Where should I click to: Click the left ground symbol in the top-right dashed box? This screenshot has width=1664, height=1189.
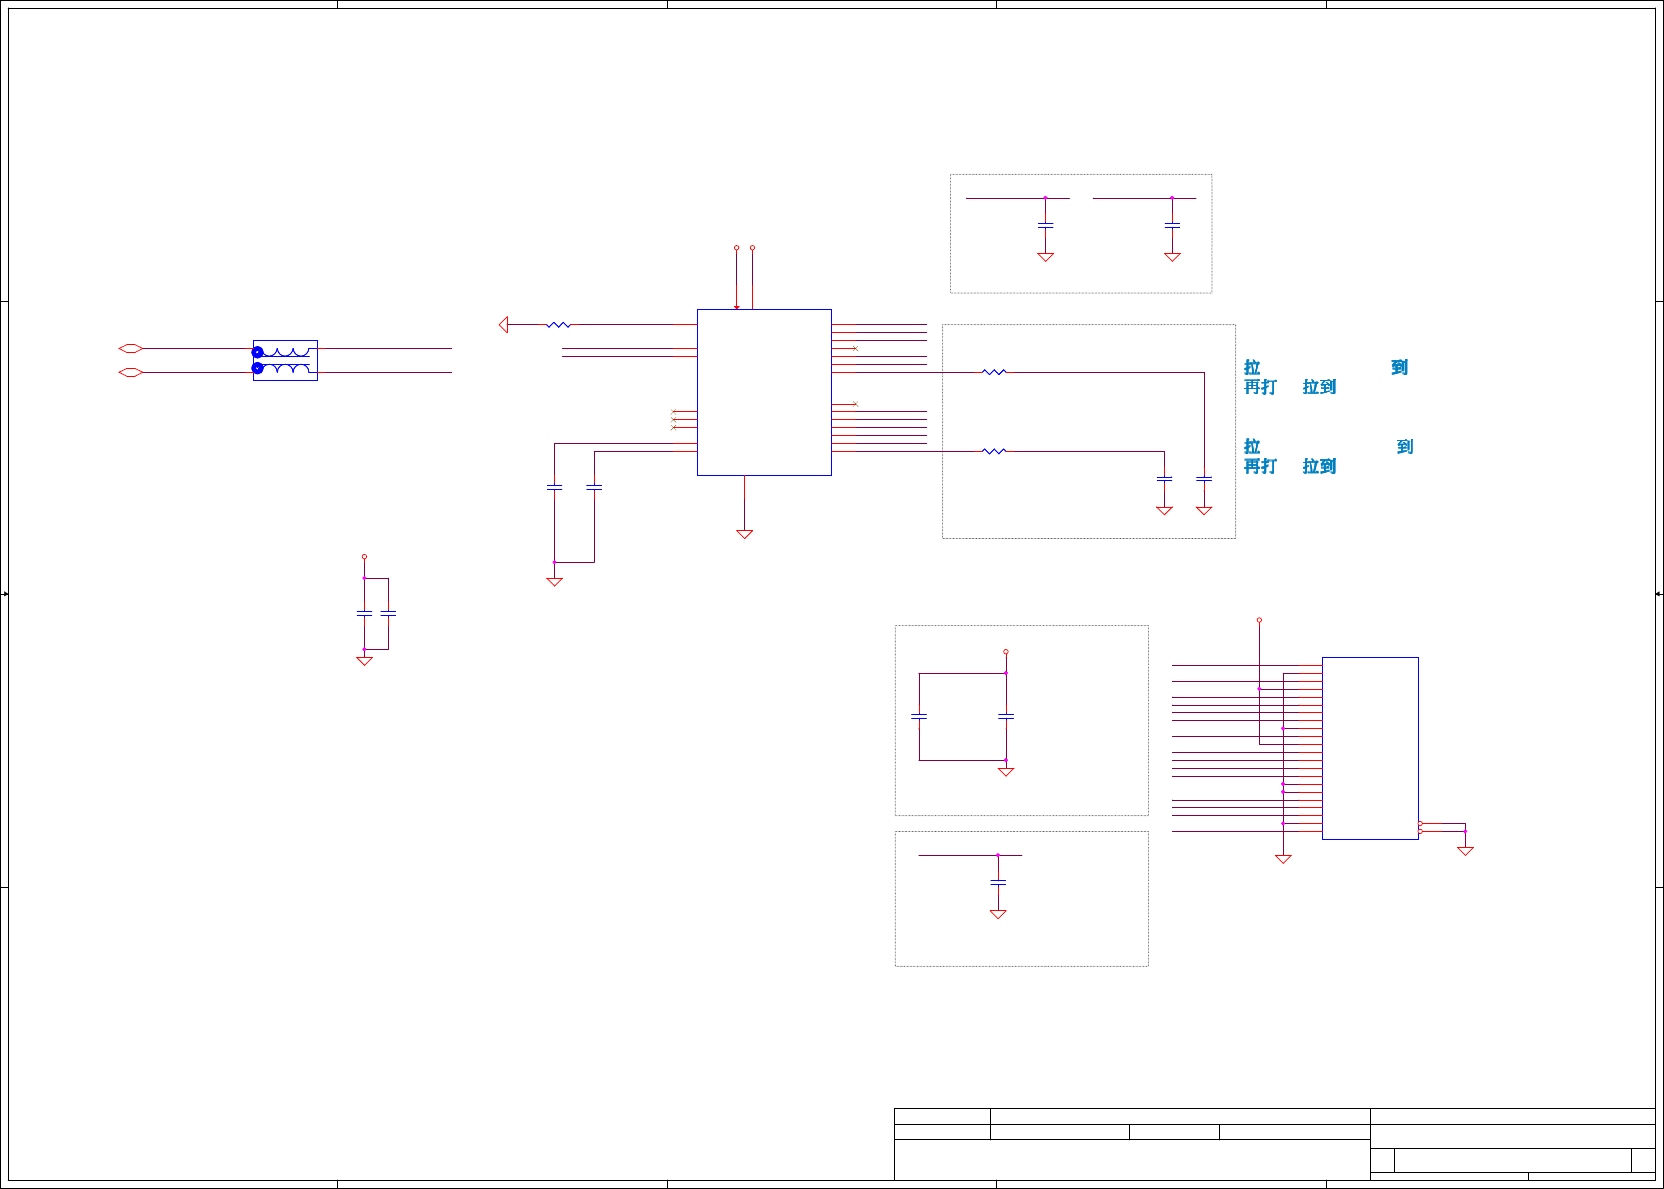(x=1045, y=257)
